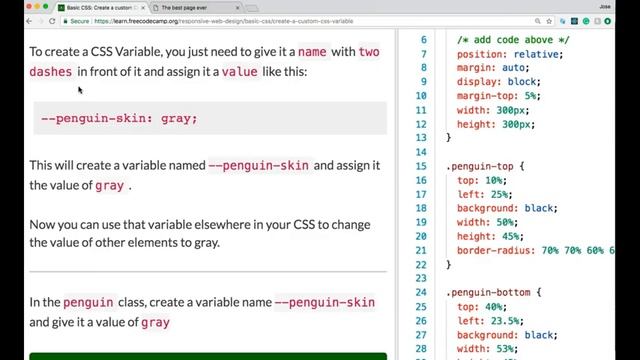
Task: Click the left: 23.5%; line
Action: (490, 321)
